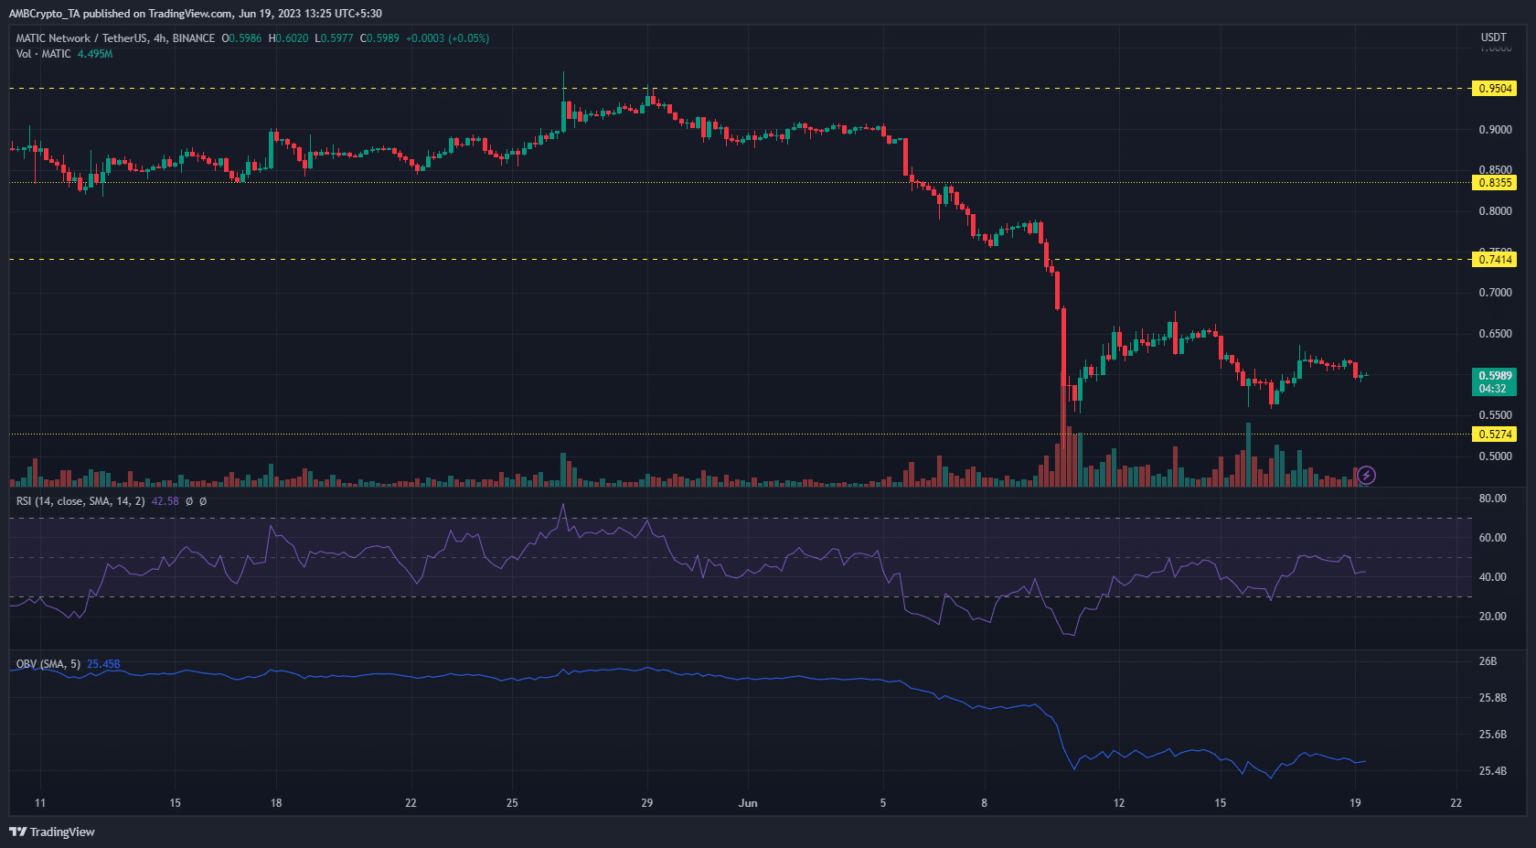Click the OBV value 25.45B
Viewport: 1536px width, 848px height.
coord(103,664)
